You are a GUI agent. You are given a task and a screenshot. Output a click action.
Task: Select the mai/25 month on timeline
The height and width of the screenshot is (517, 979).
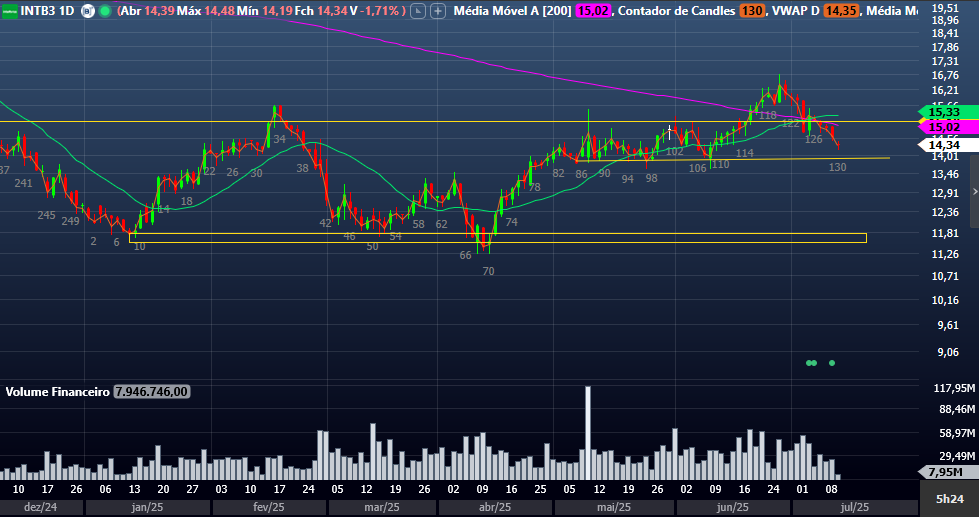(x=612, y=508)
